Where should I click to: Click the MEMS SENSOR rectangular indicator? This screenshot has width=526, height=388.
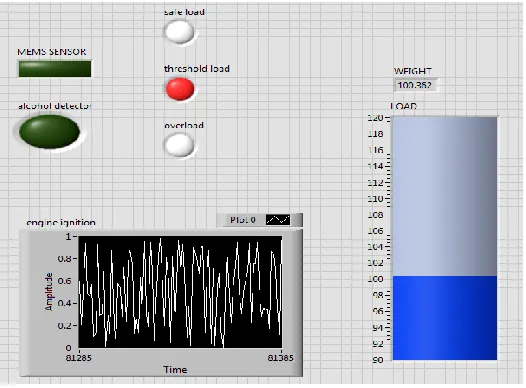55,69
